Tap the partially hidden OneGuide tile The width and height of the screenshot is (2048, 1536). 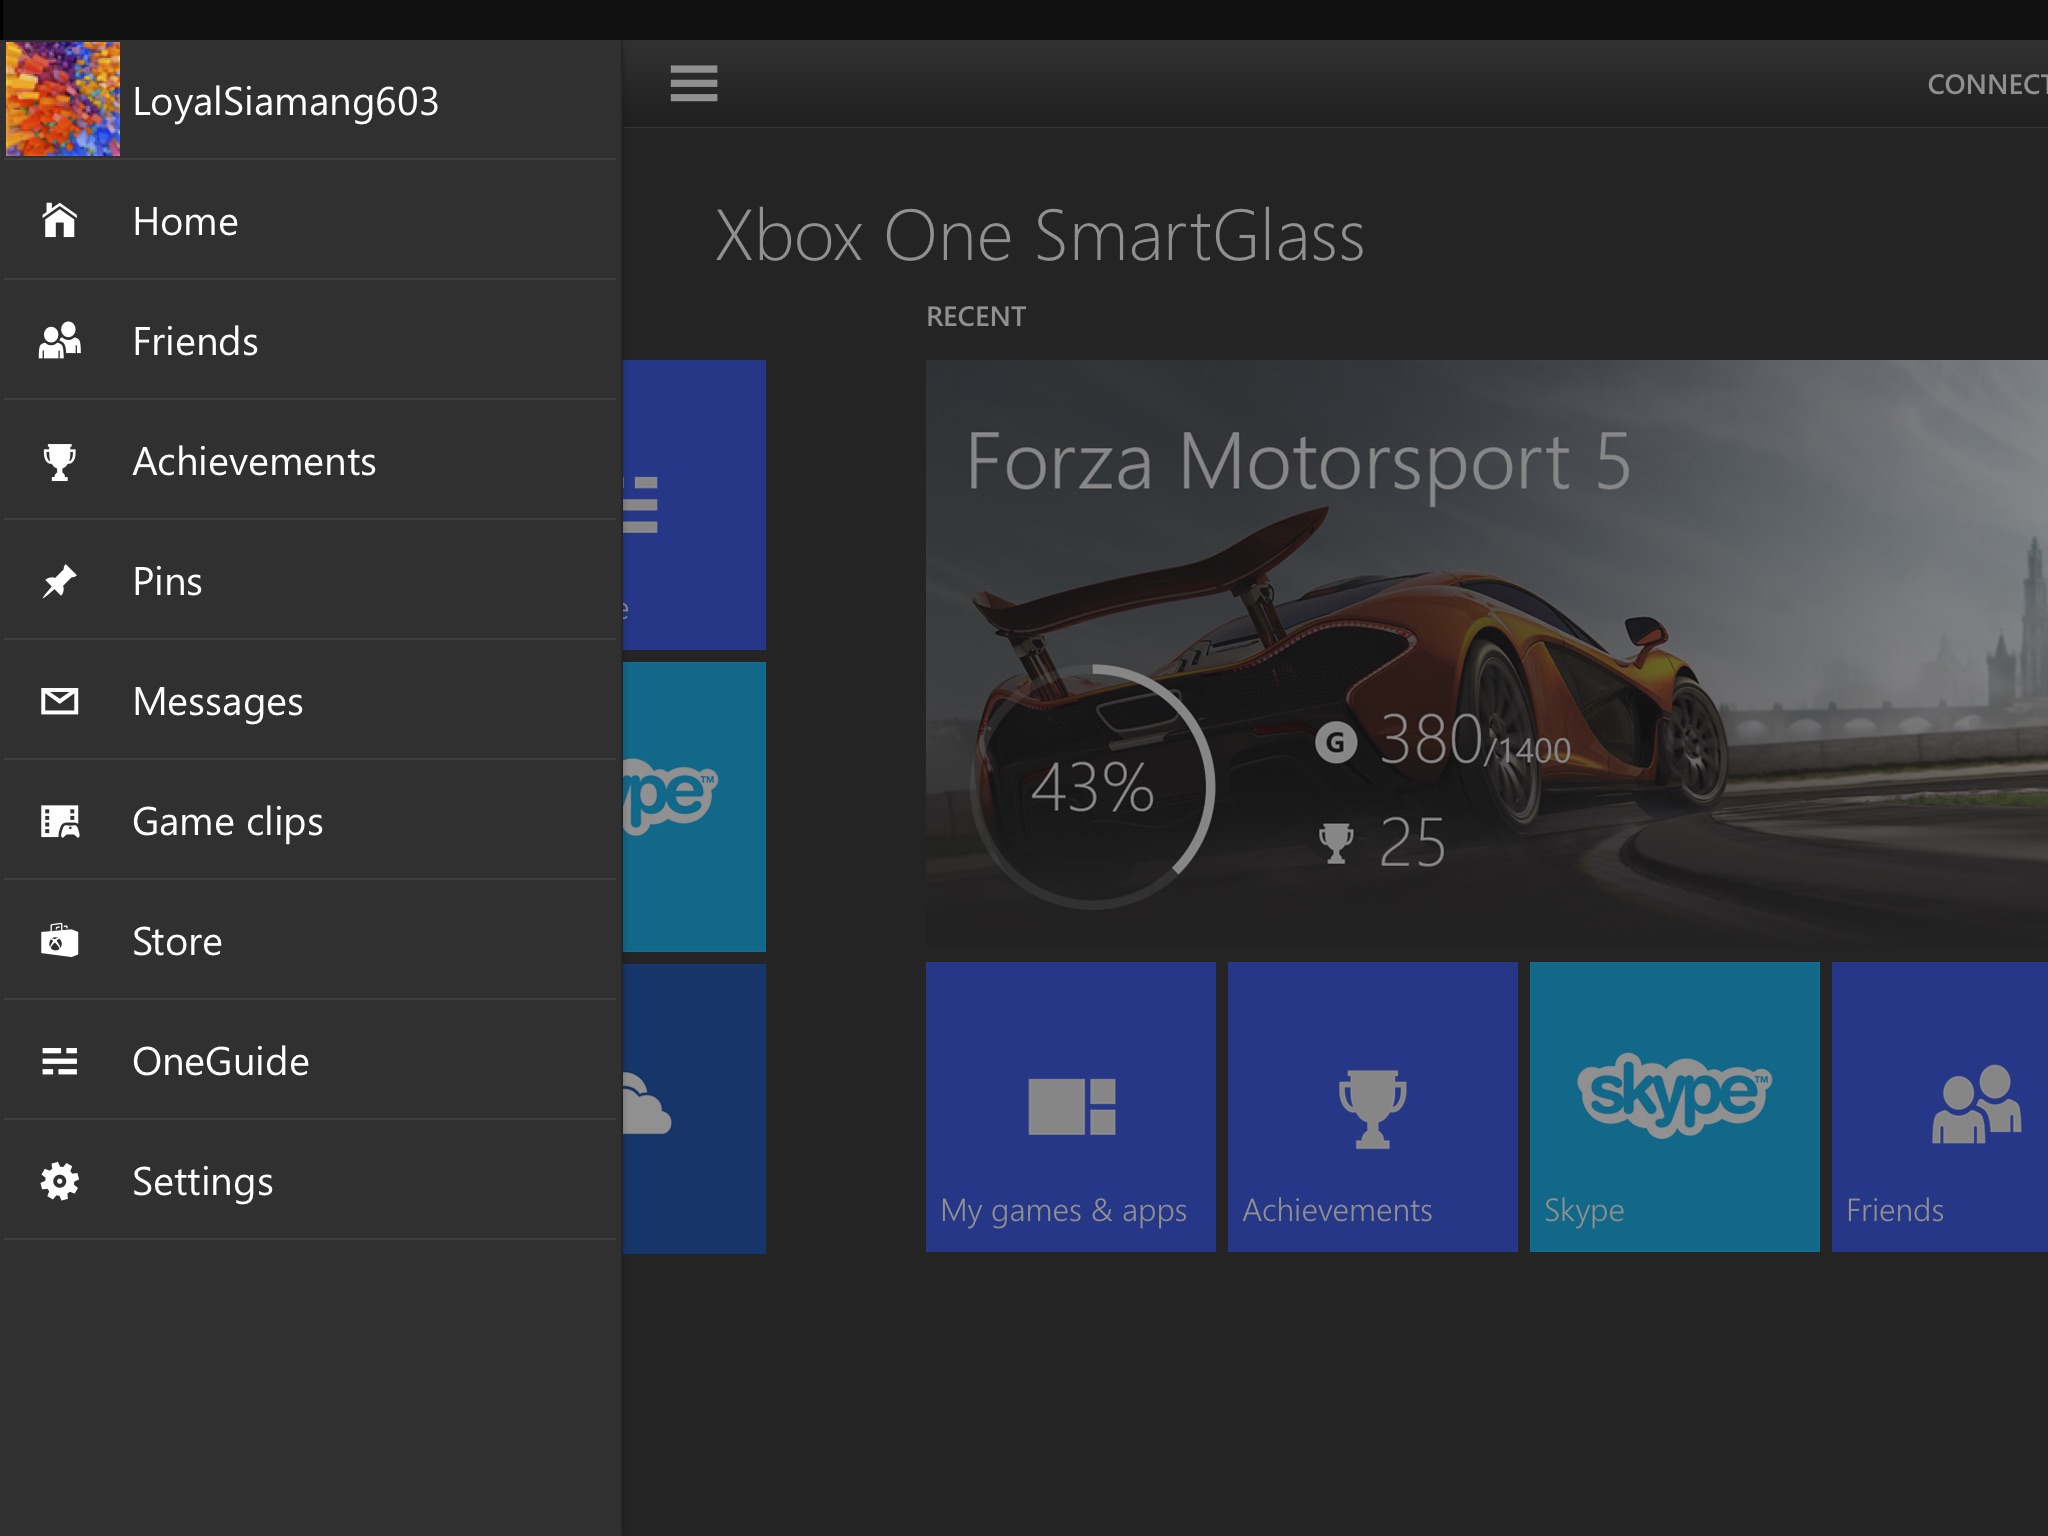[x=694, y=505]
